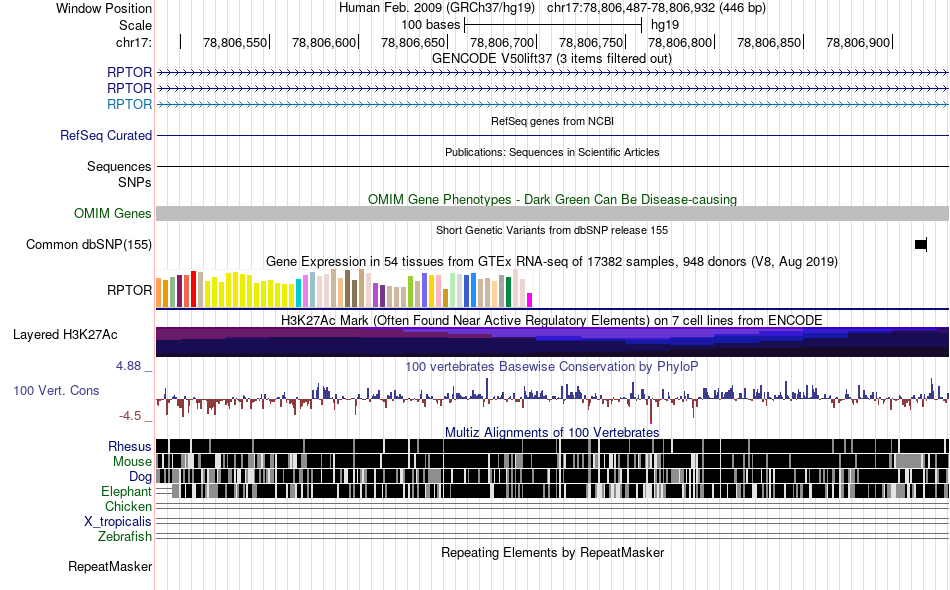Click the black dbSNP variant marker

921,244
